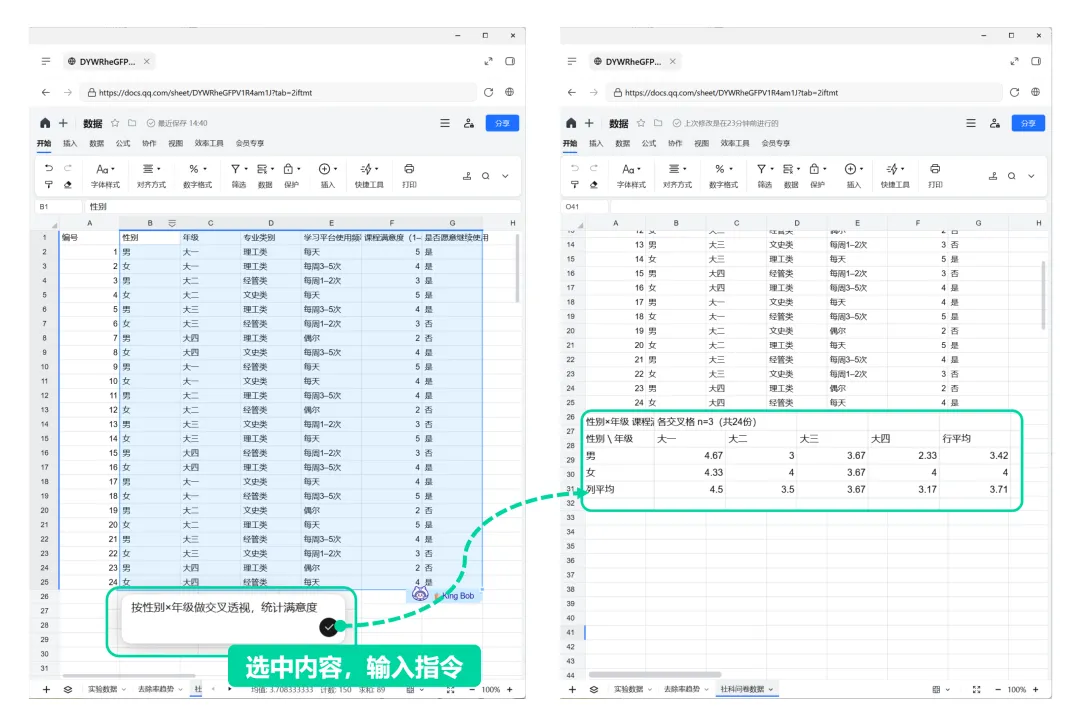Click the filter icon in column B header of the left window

[x=172, y=223]
